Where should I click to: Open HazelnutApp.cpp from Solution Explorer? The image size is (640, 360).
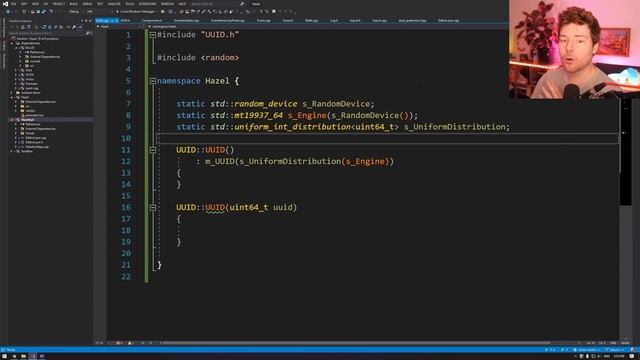tap(36, 147)
